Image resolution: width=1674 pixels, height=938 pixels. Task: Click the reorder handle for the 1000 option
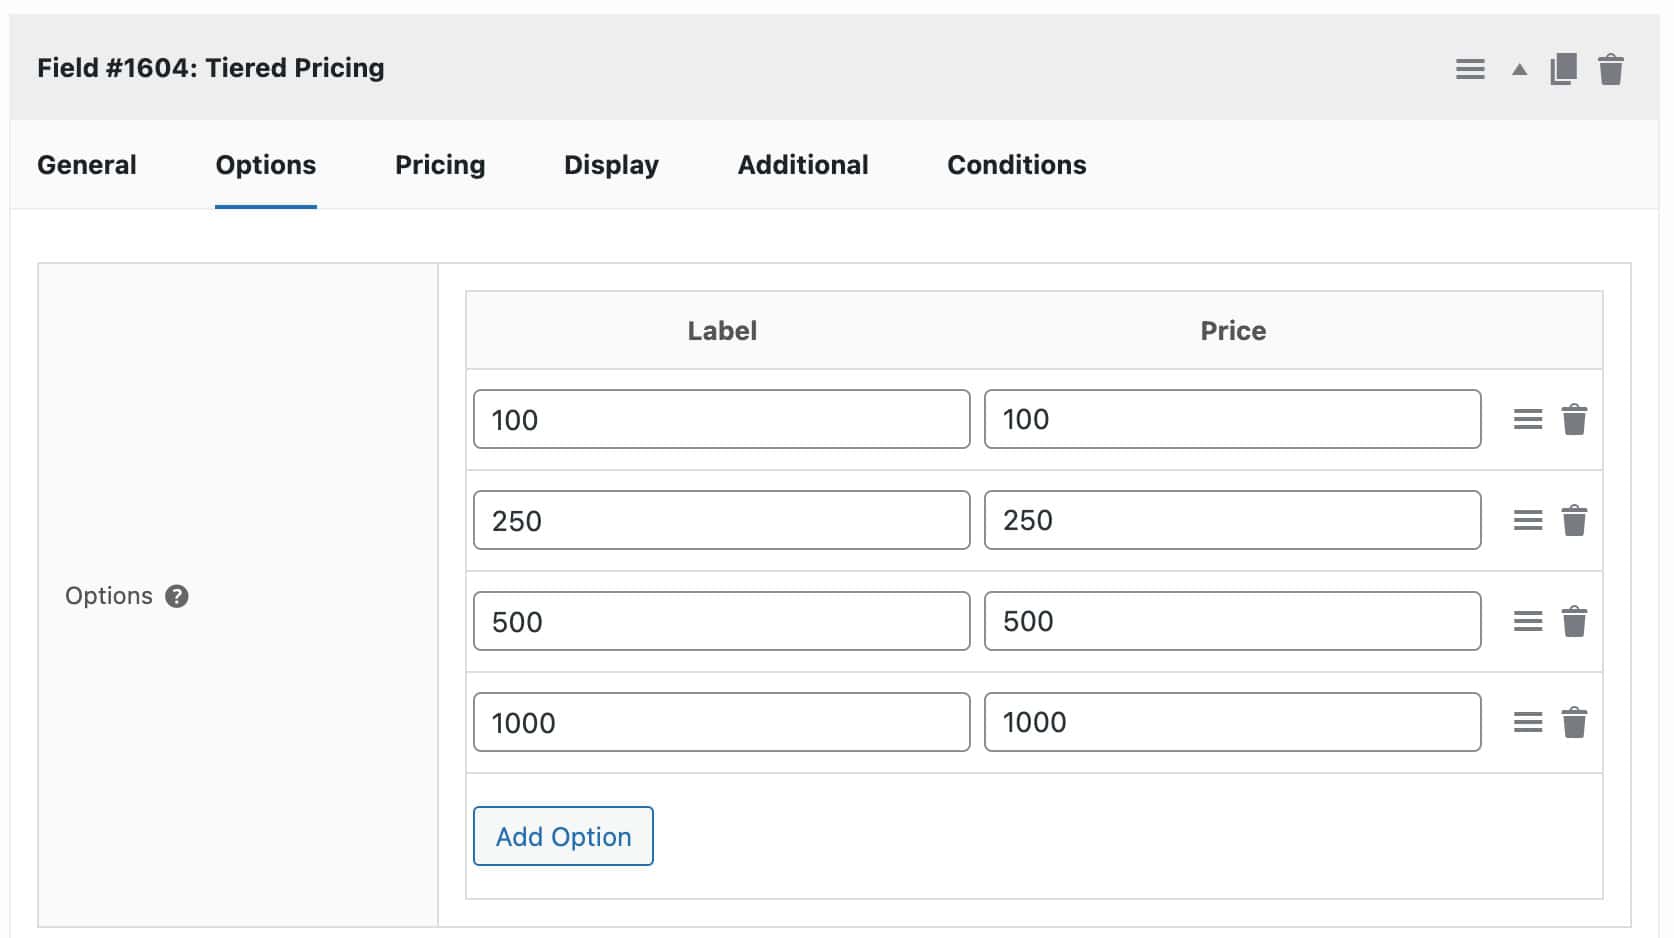tap(1528, 721)
